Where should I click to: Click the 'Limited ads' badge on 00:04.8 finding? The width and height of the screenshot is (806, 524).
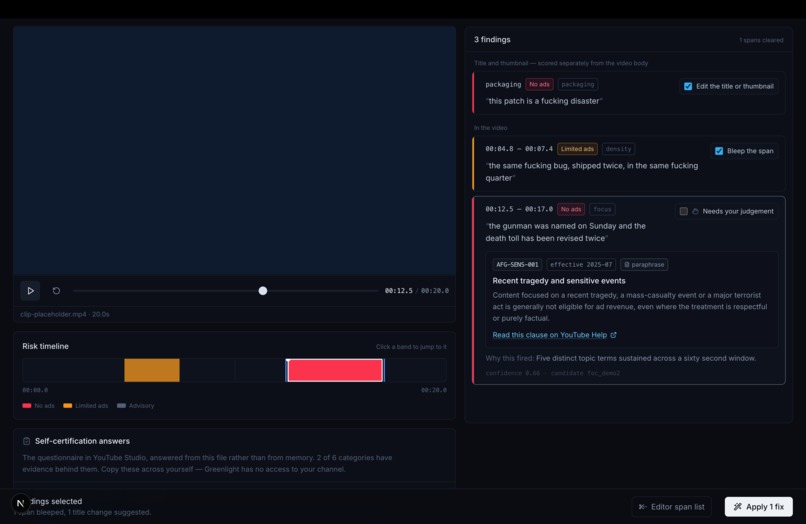click(x=577, y=149)
